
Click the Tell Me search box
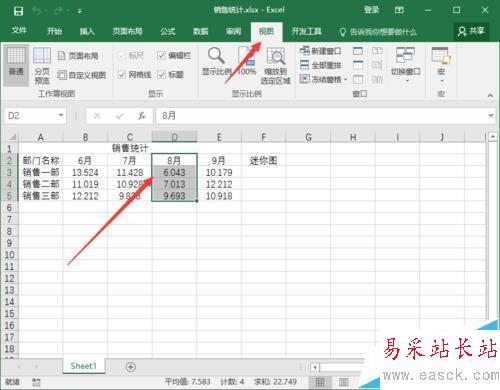pyautogui.click(x=378, y=32)
